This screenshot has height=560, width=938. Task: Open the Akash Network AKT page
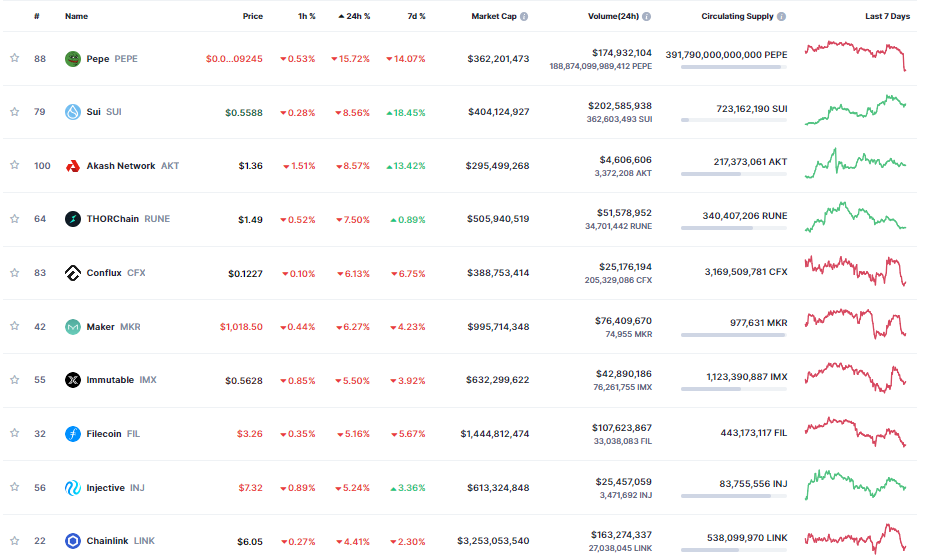[133, 166]
